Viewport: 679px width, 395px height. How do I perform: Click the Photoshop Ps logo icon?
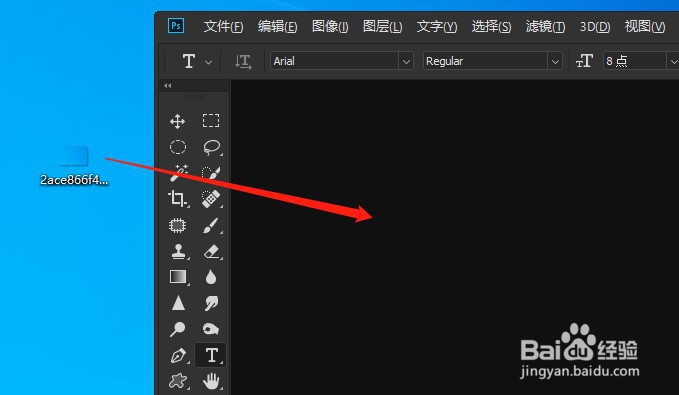[x=176, y=26]
